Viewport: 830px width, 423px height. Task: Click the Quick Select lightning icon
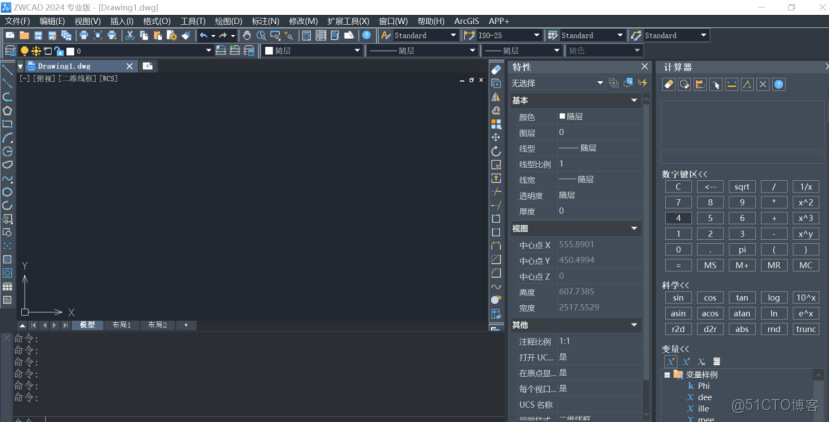click(x=642, y=83)
